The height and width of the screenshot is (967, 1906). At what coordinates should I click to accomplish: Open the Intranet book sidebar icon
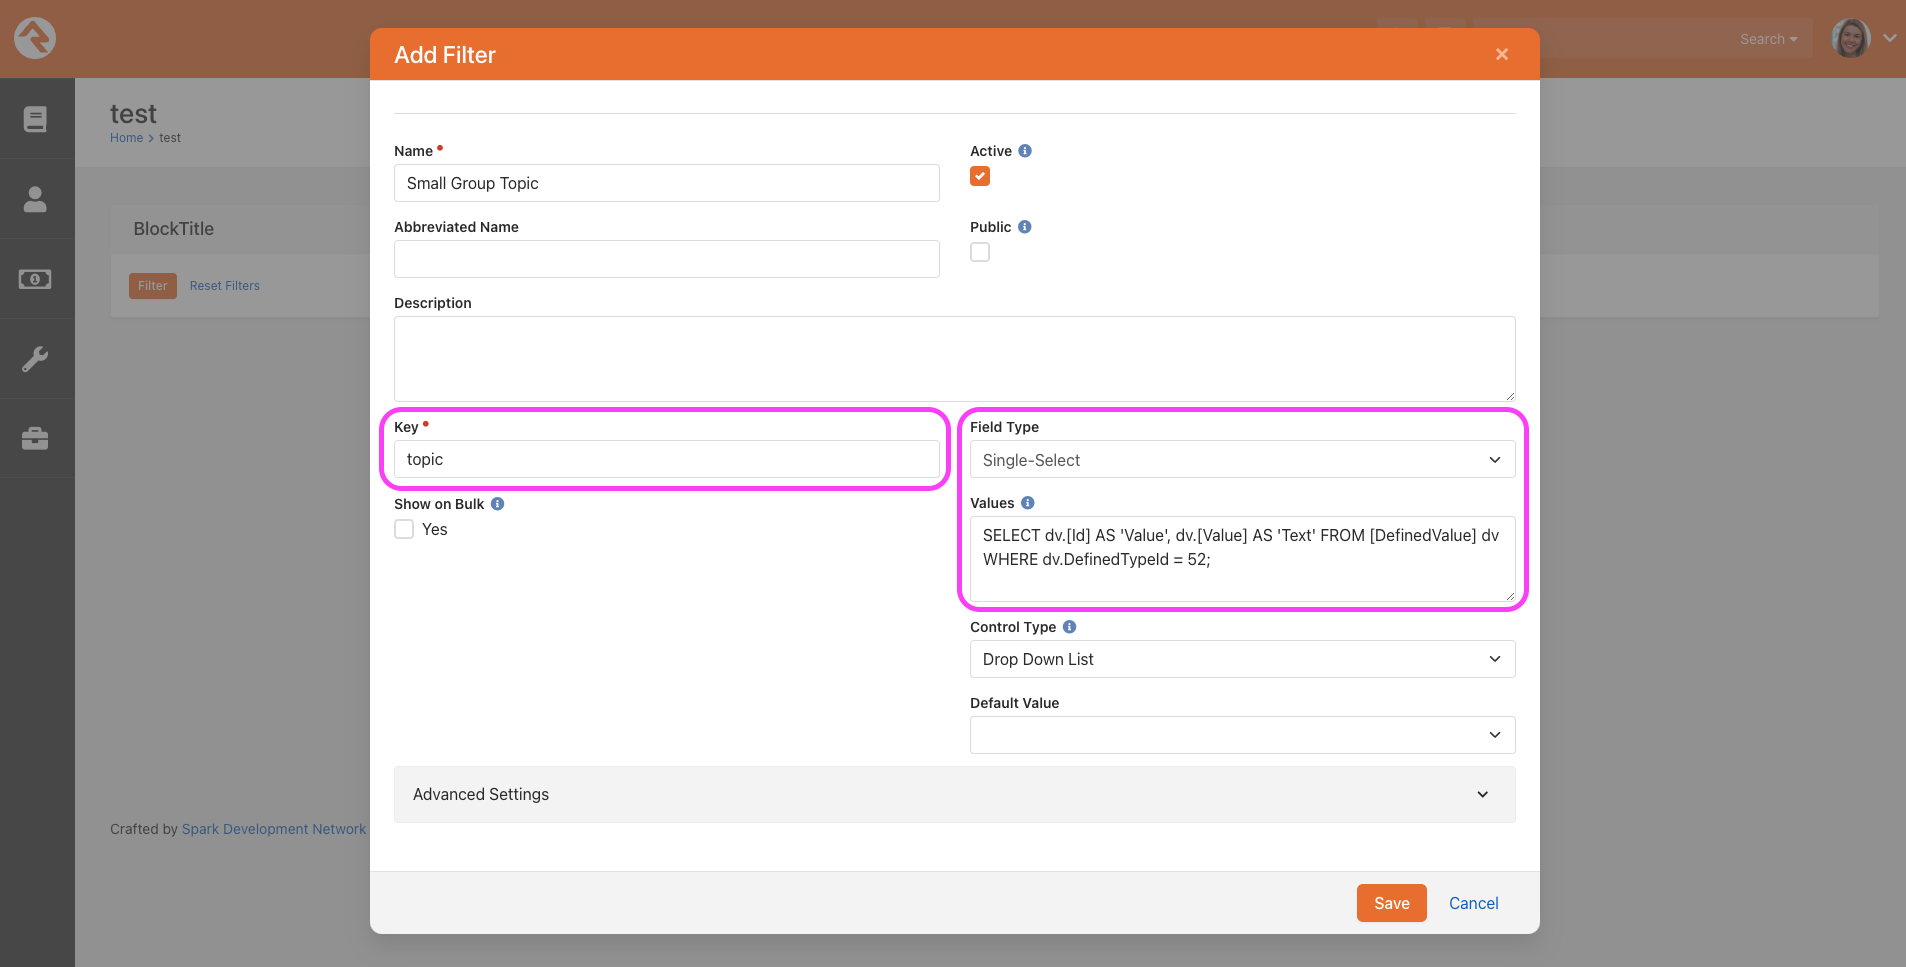(35, 119)
